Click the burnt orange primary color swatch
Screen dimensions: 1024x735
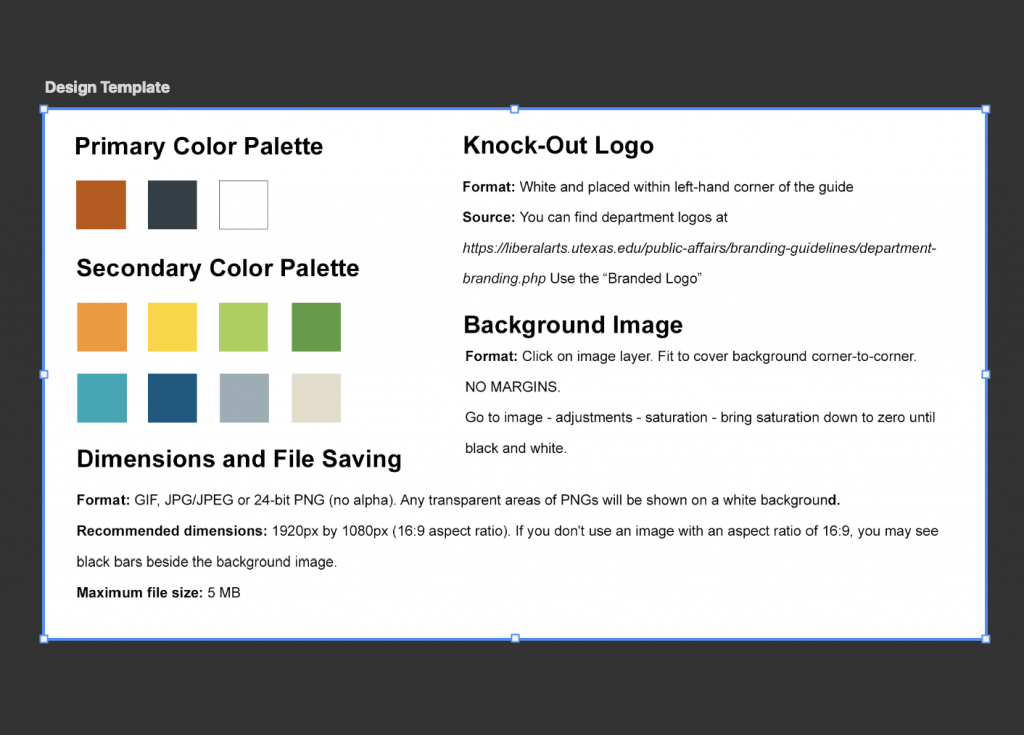(x=101, y=205)
